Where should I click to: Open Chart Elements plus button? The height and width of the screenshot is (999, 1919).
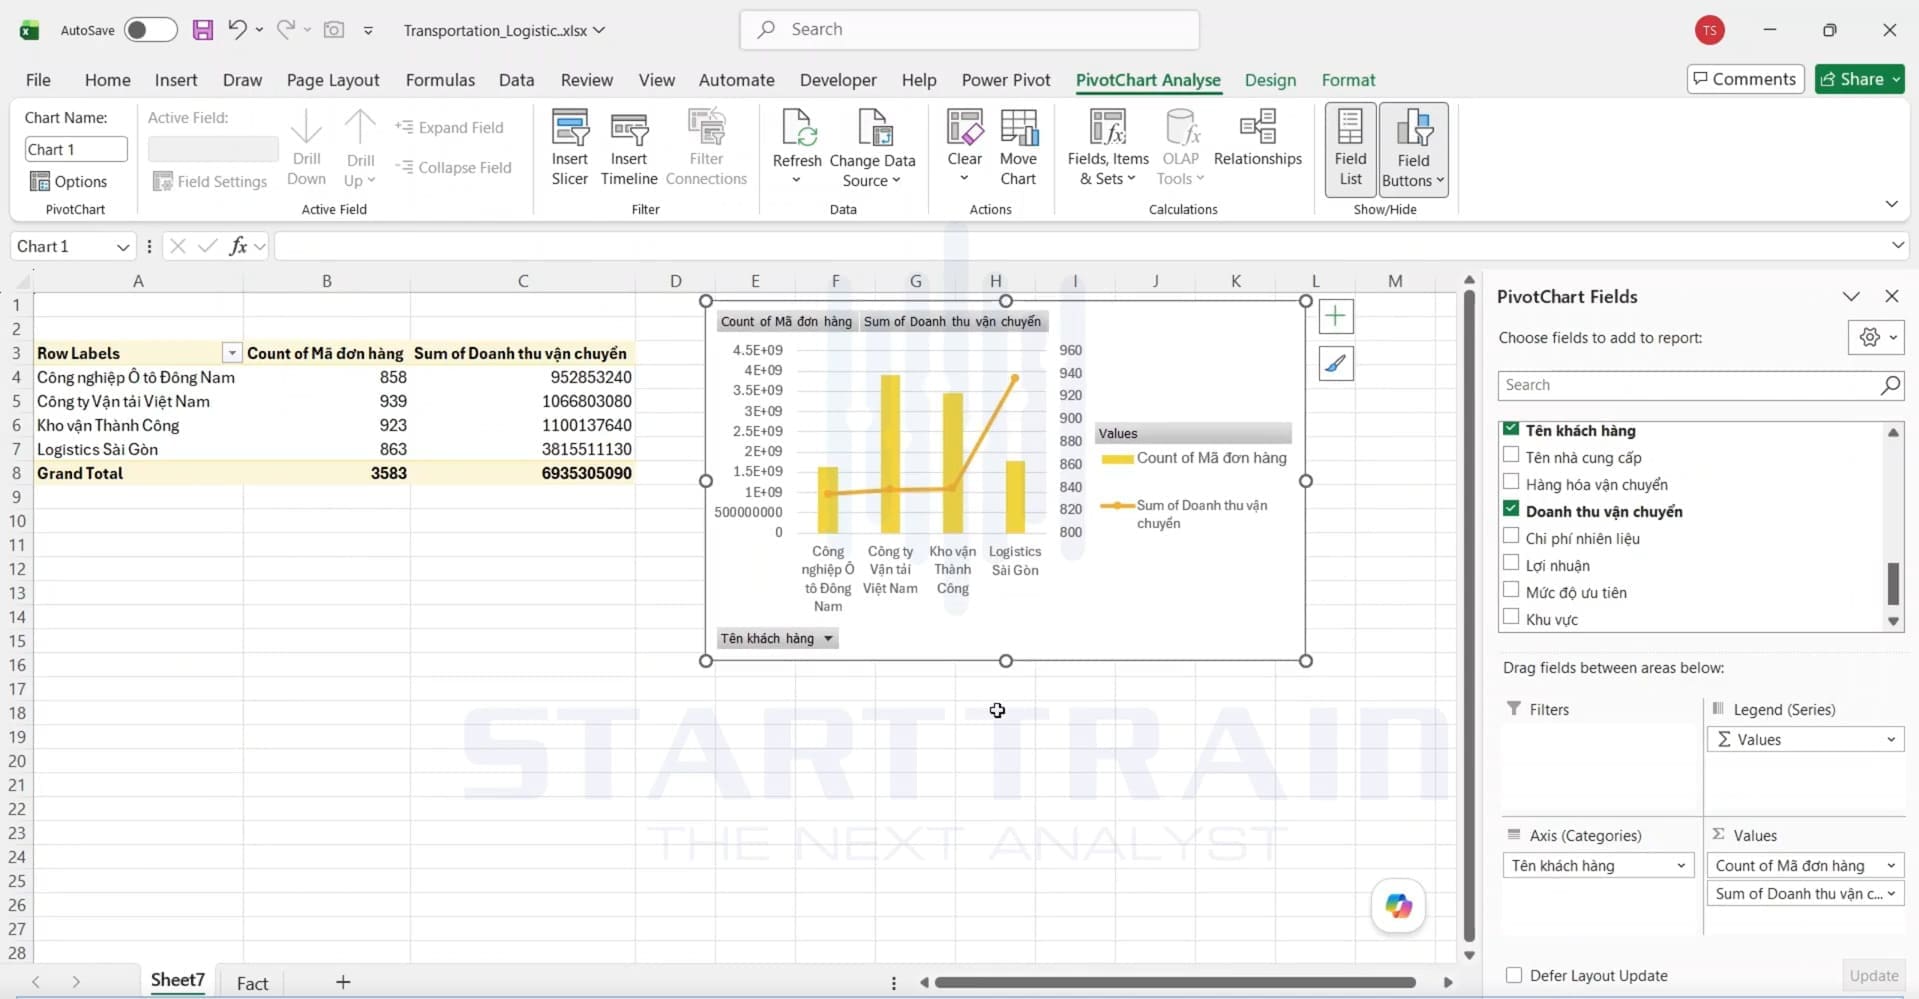(x=1335, y=317)
